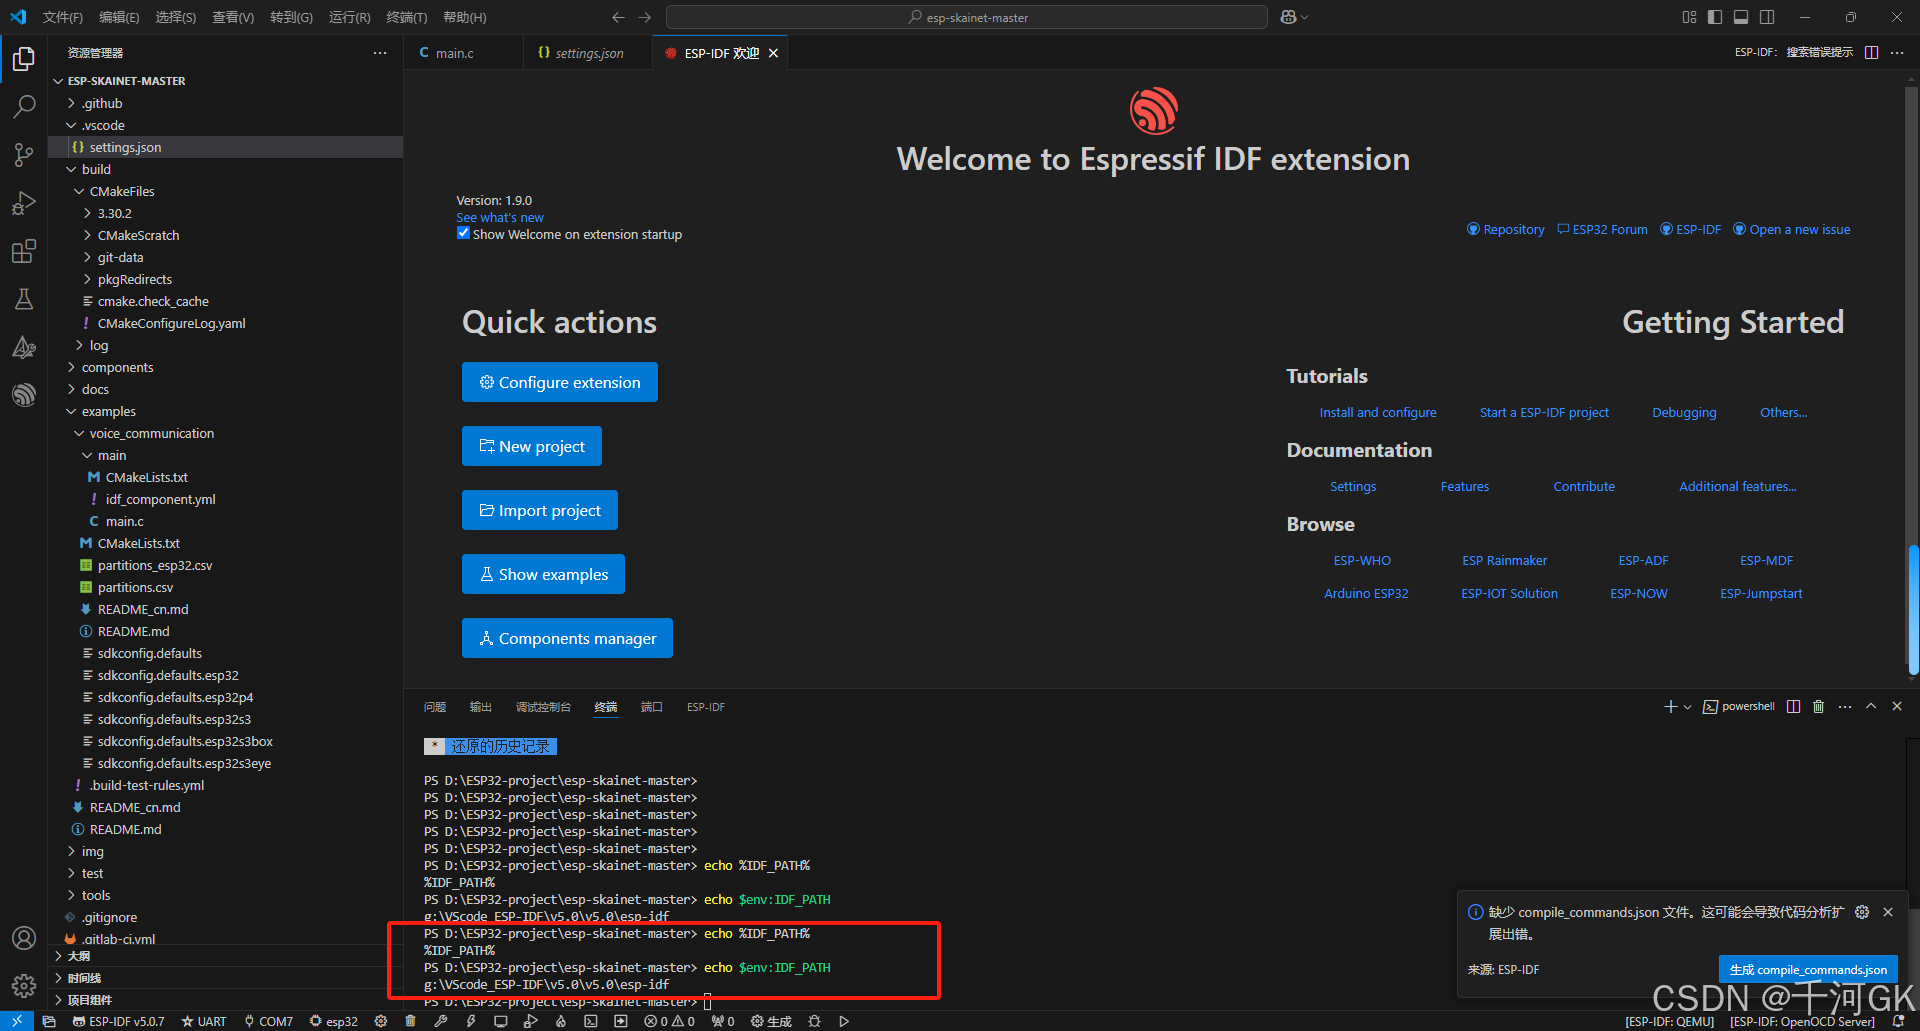This screenshot has width=1920, height=1031.
Task: Click the ESP-IDF v5.0.7 version in status bar
Action: pyautogui.click(x=118, y=1021)
